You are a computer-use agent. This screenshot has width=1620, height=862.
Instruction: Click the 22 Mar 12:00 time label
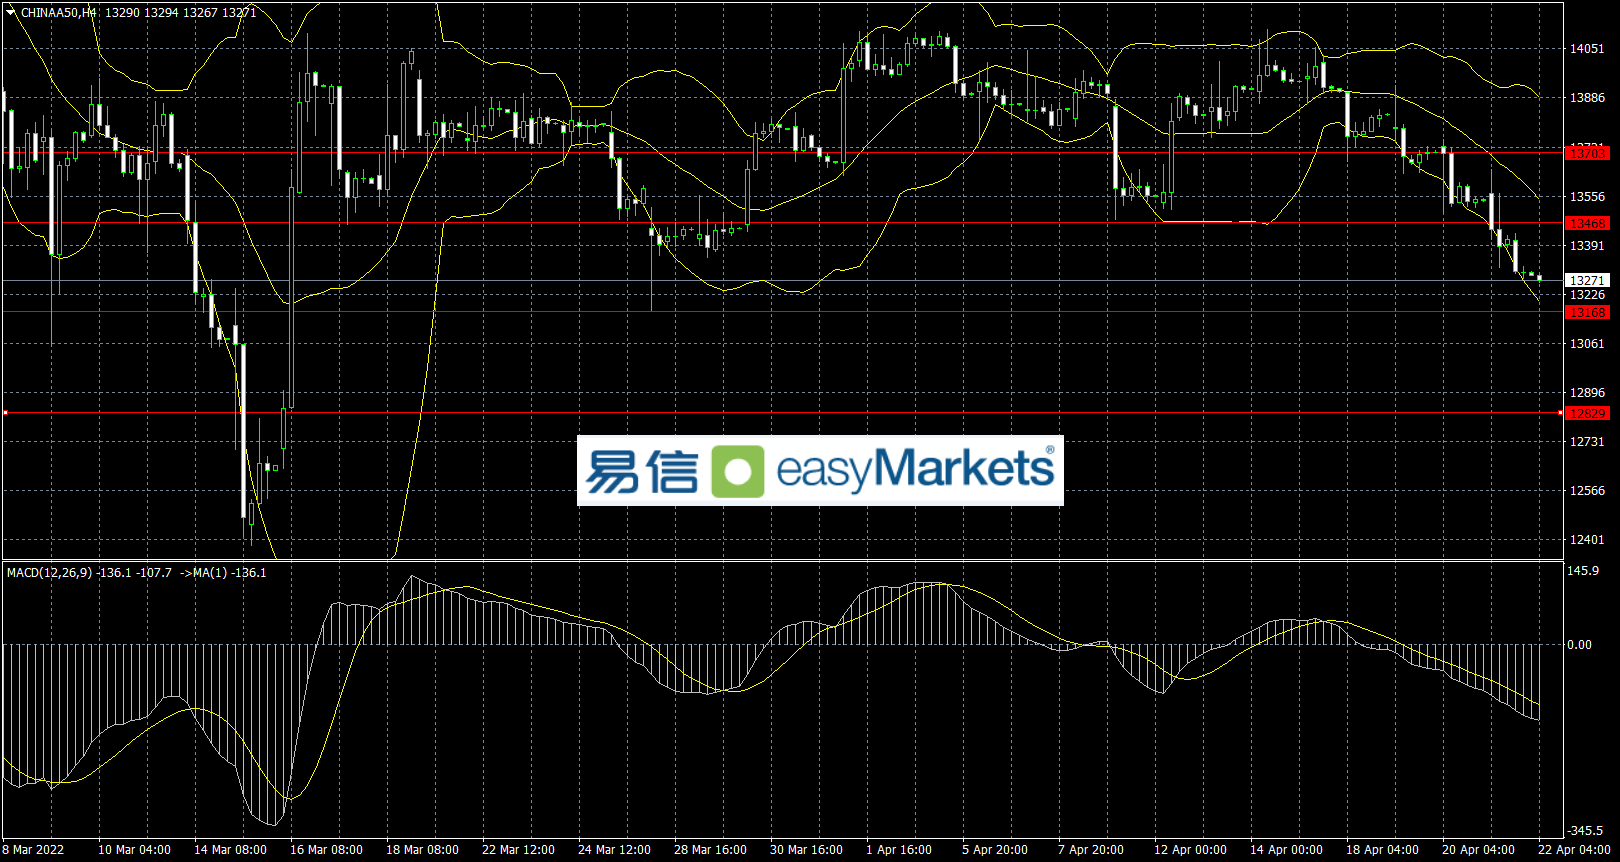coord(518,850)
